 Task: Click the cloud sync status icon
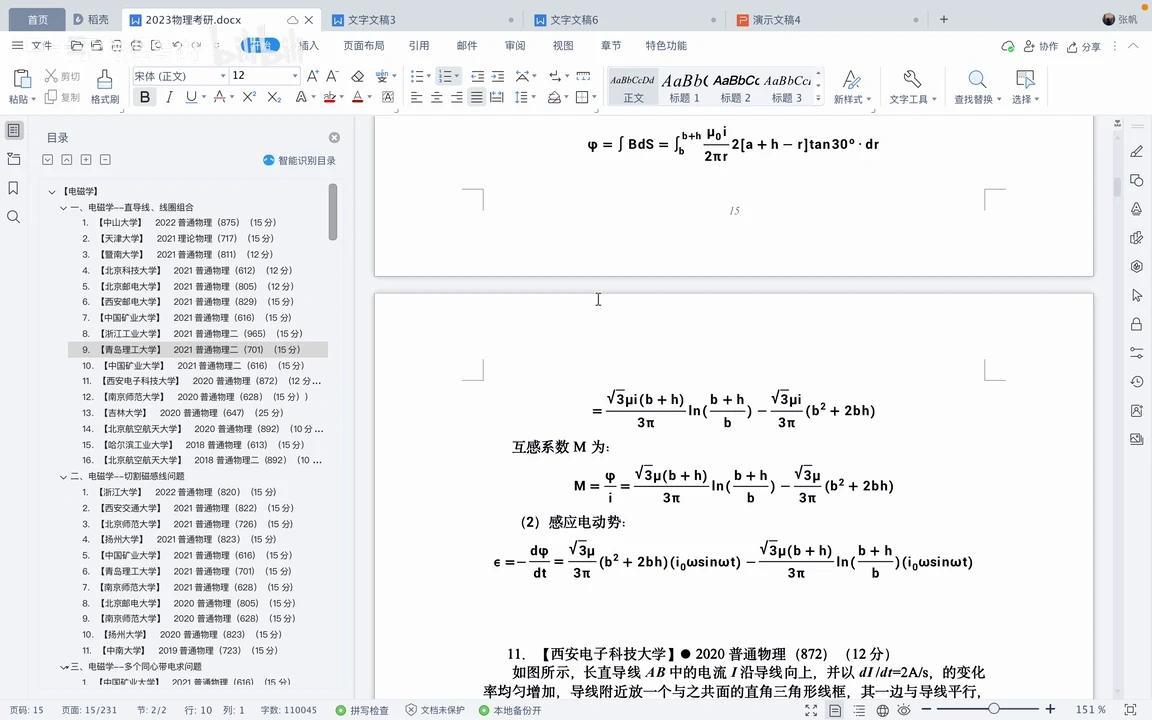point(1007,46)
